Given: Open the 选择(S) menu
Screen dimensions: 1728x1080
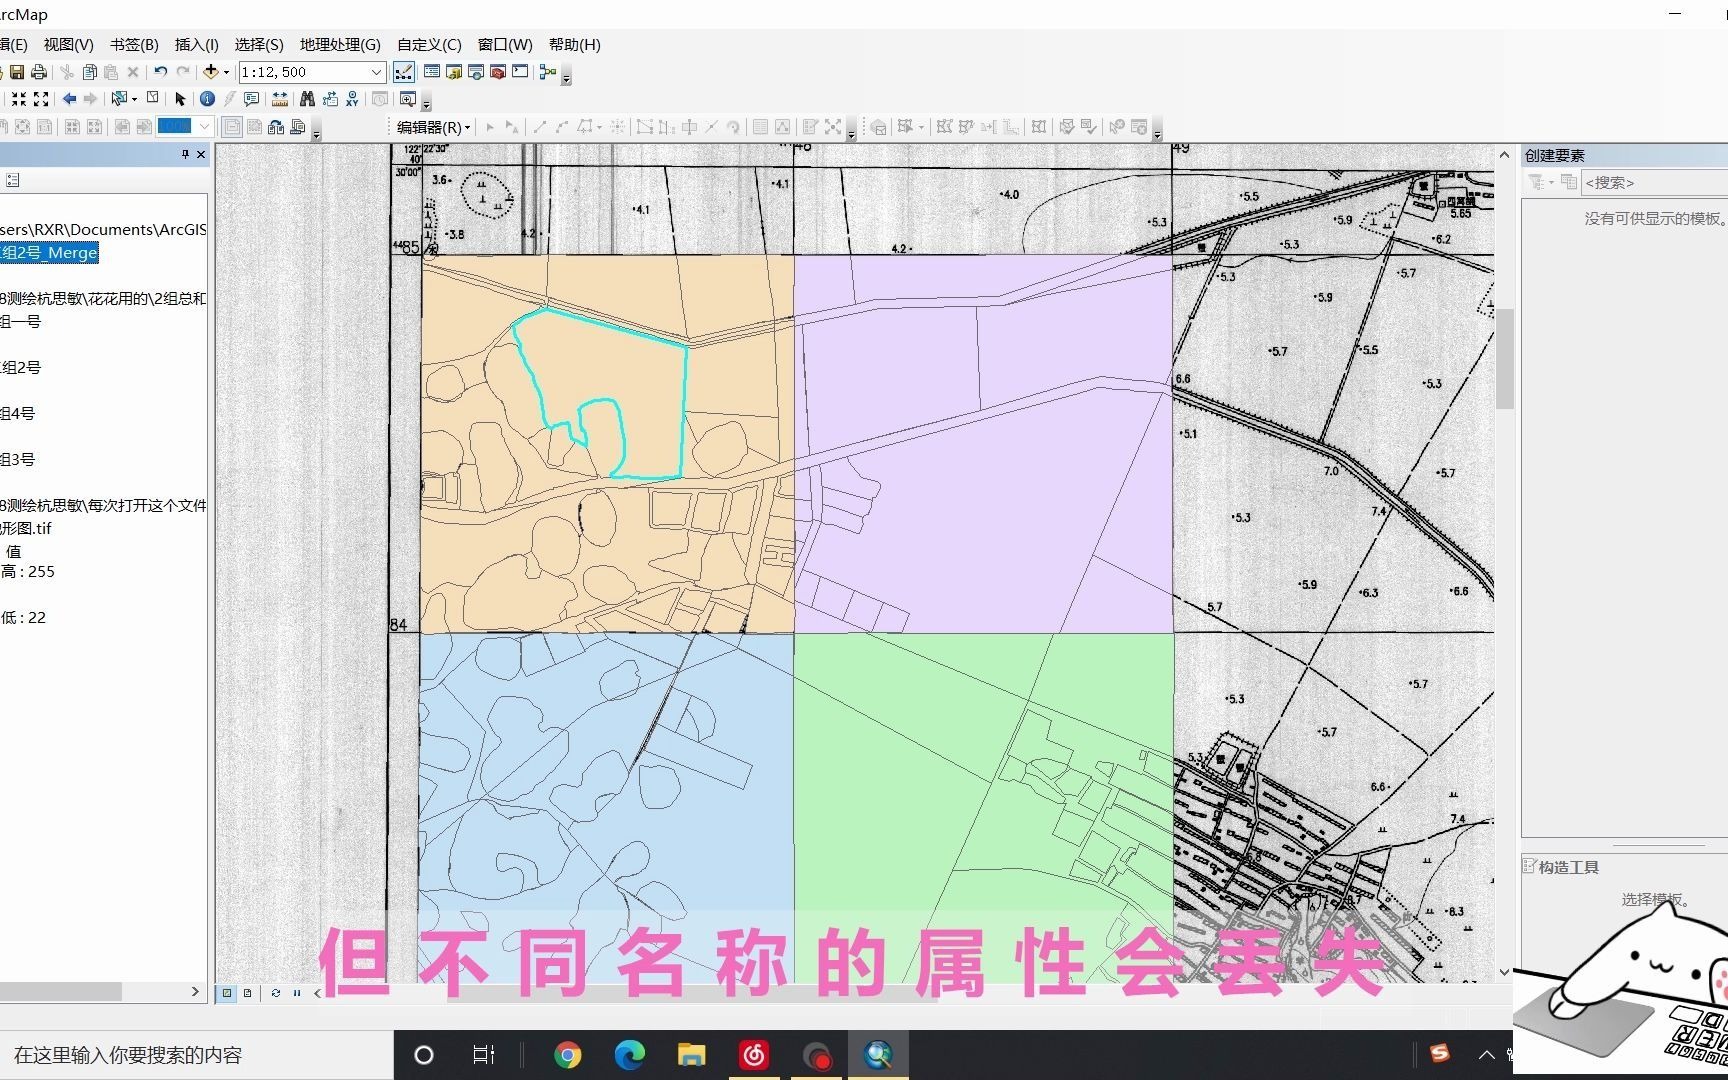Looking at the screenshot, I should tap(259, 44).
